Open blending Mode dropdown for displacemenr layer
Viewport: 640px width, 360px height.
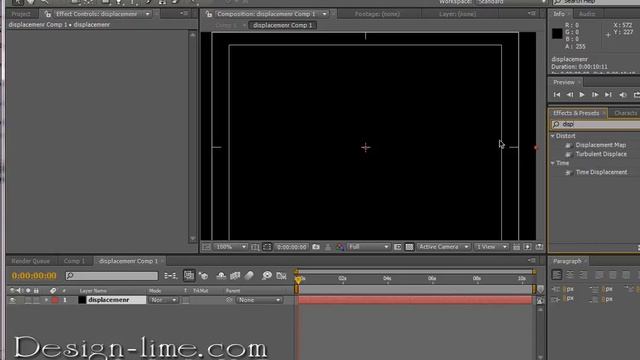click(163, 300)
